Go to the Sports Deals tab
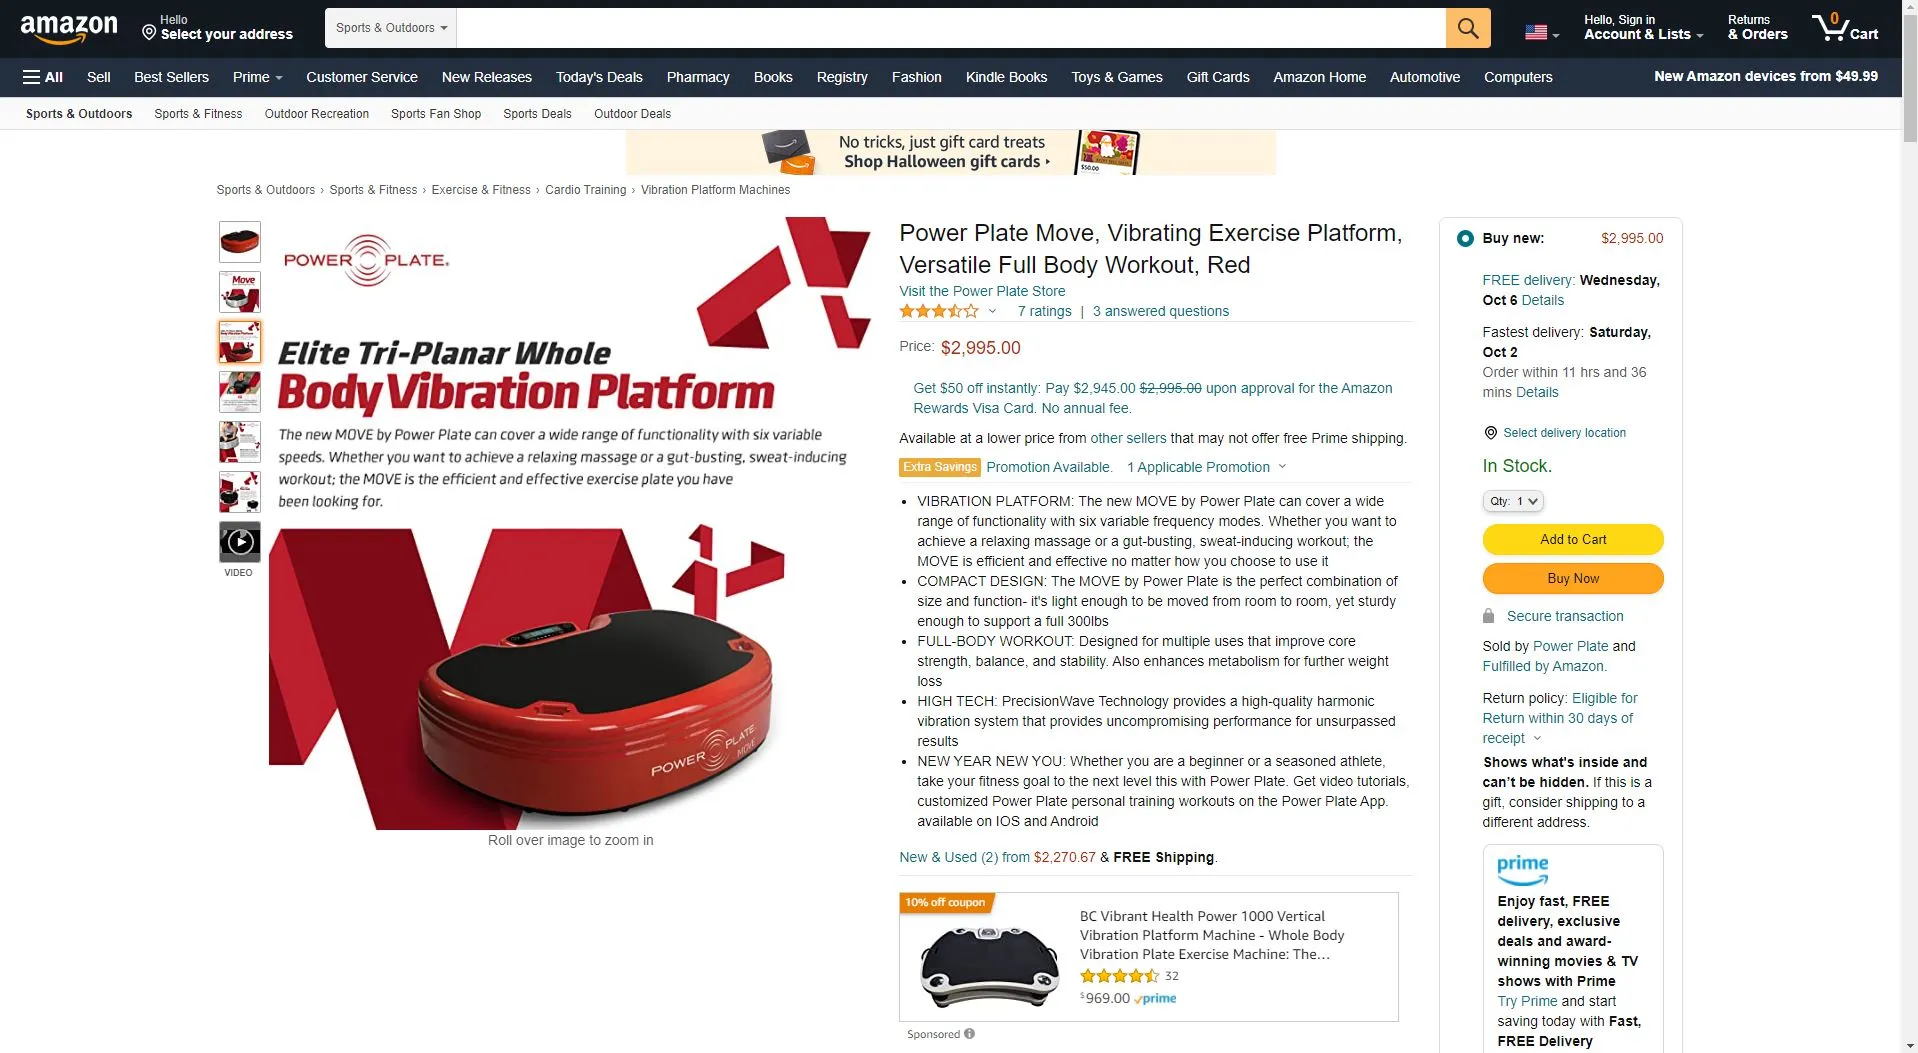 537,114
